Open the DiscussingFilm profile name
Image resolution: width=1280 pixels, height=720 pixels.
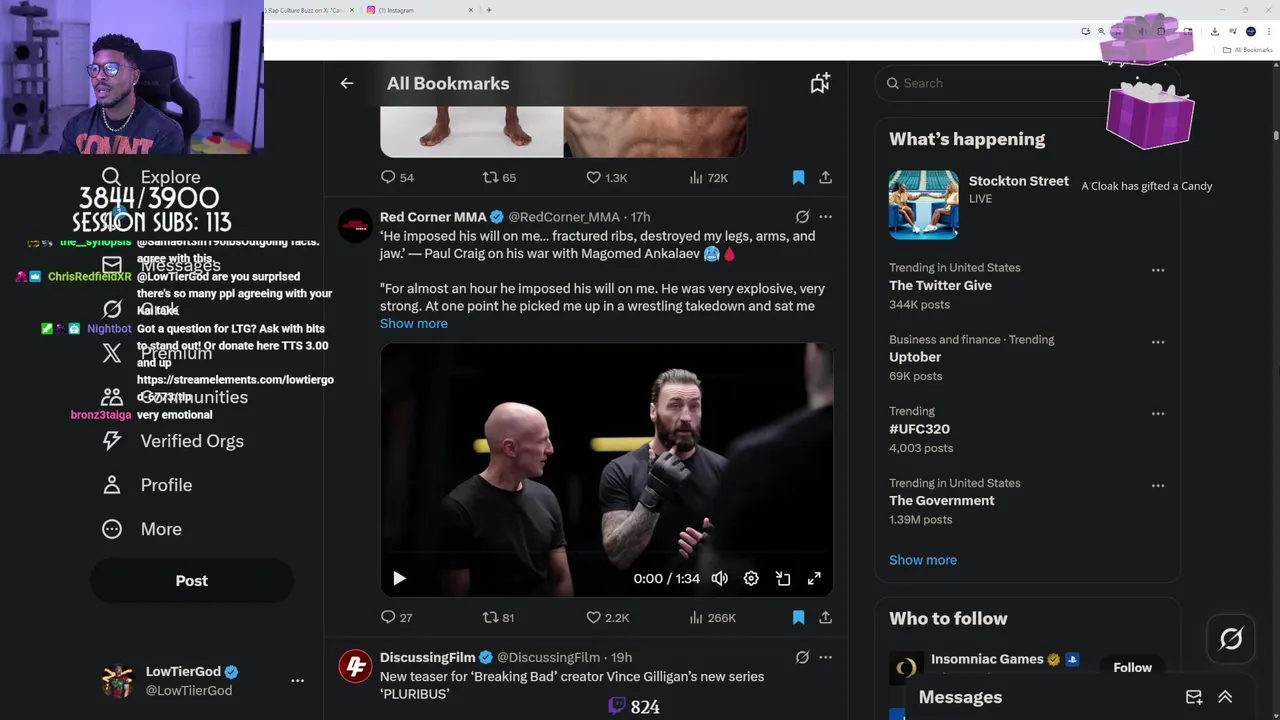[427, 657]
